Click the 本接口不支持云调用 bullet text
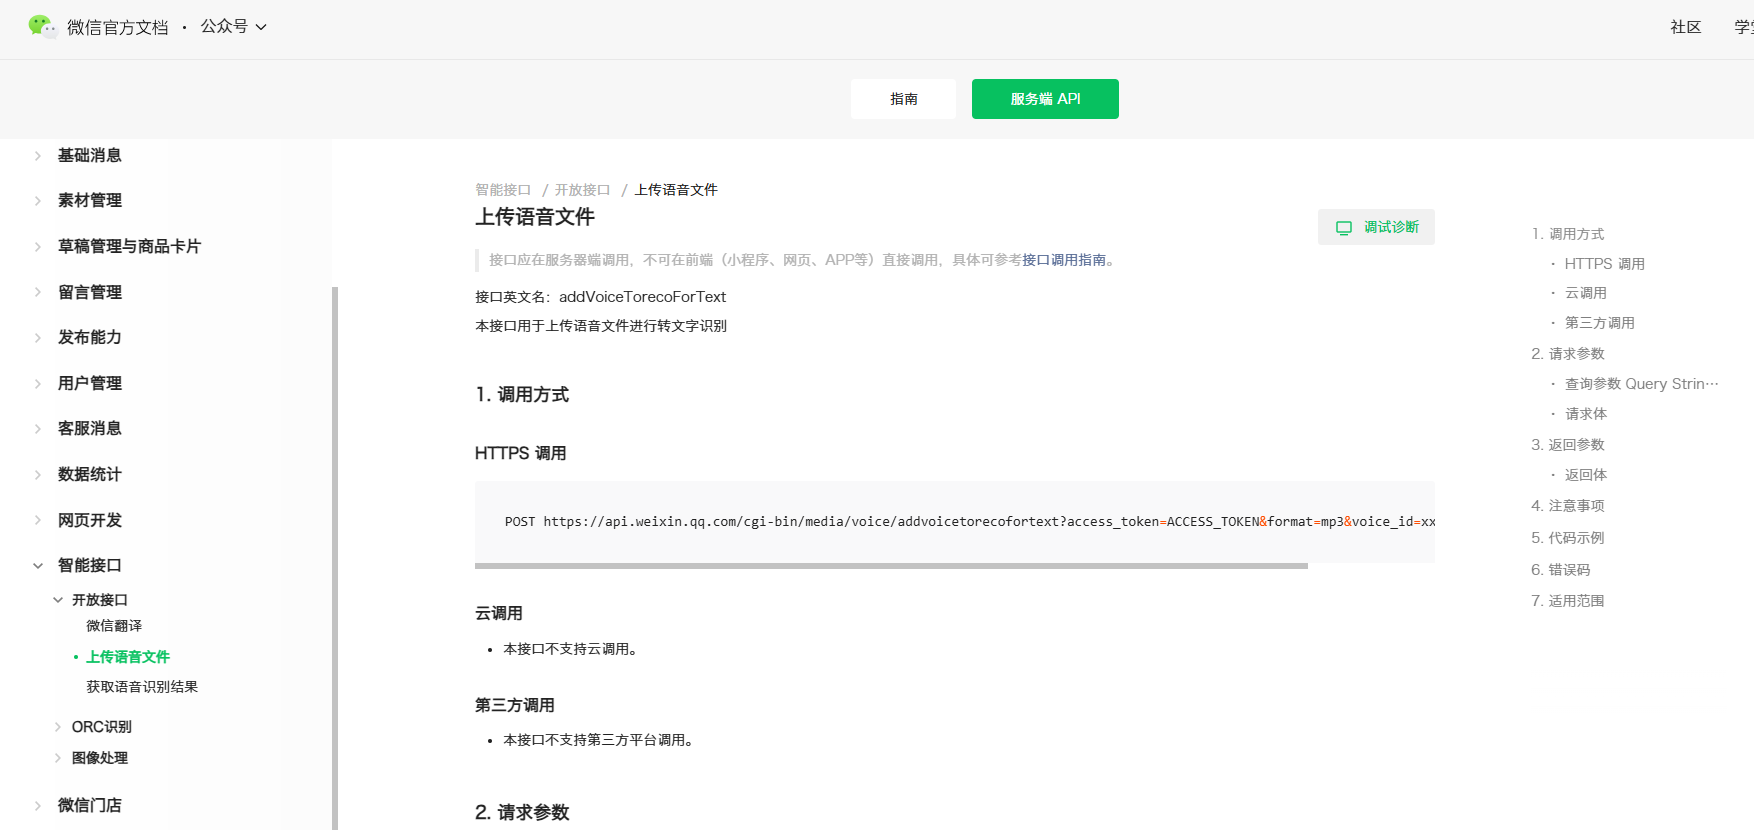Image resolution: width=1754 pixels, height=830 pixels. 570,649
